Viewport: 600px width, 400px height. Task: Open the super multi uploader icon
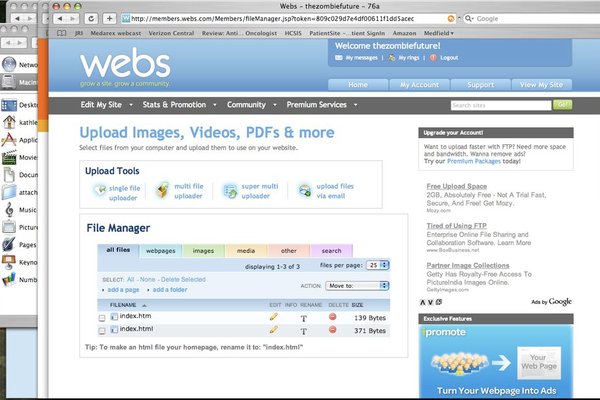click(230, 190)
